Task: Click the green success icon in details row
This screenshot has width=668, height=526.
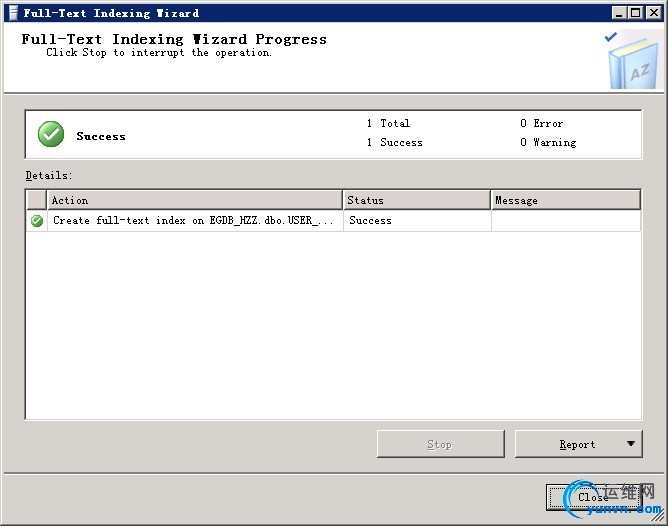Action: (x=37, y=221)
